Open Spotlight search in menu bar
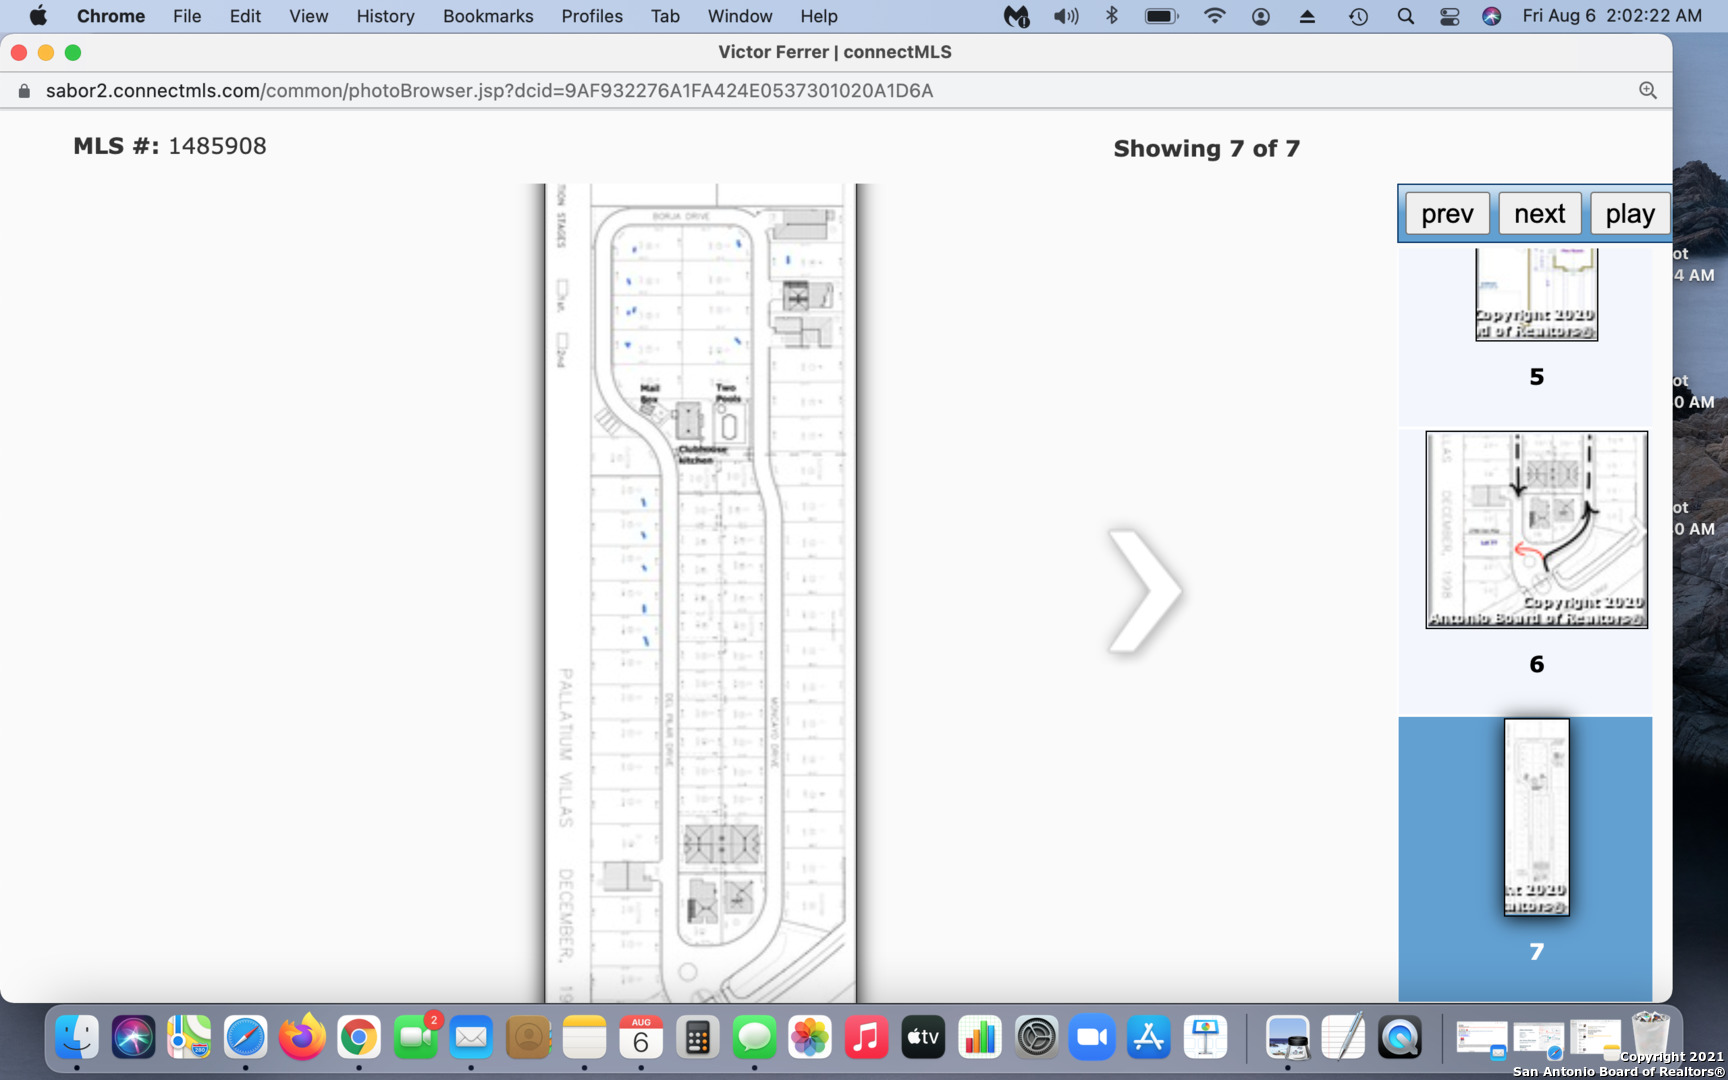 pos(1405,16)
